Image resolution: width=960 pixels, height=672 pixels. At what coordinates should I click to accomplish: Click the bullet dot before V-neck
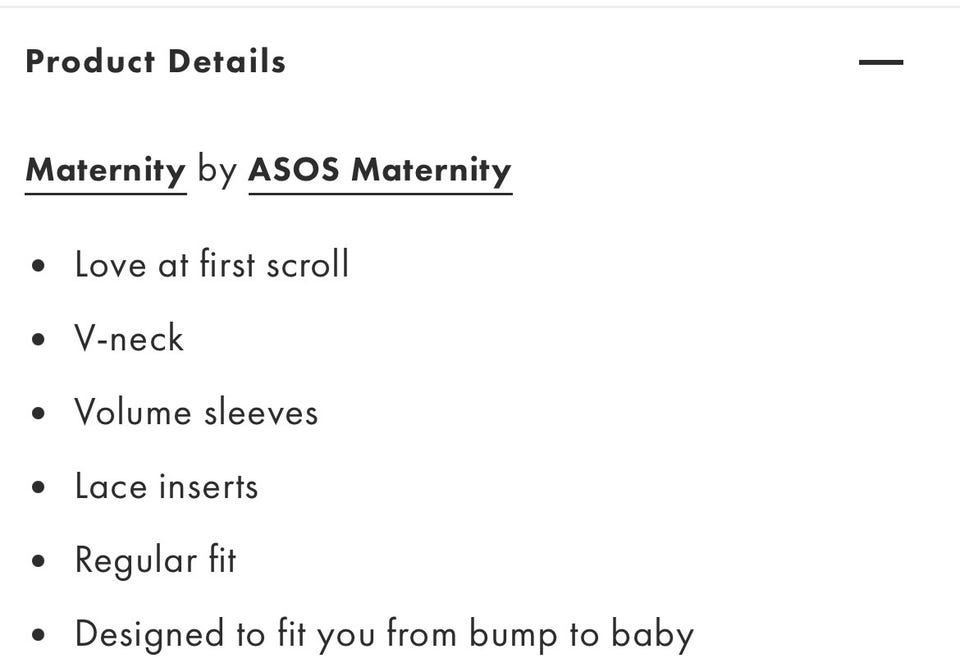pos(38,339)
